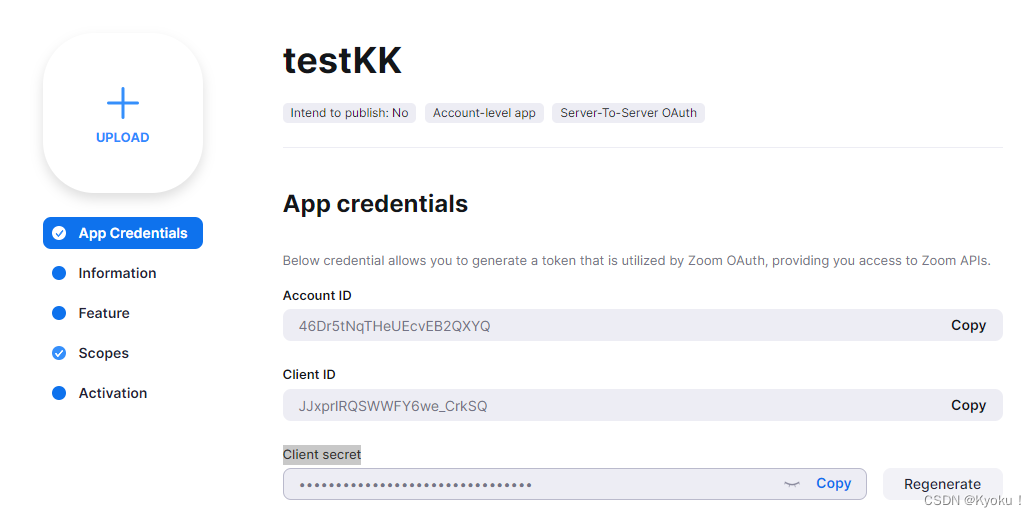Copy the Client ID value
Viewport: 1036px width, 517px height.
tap(968, 405)
